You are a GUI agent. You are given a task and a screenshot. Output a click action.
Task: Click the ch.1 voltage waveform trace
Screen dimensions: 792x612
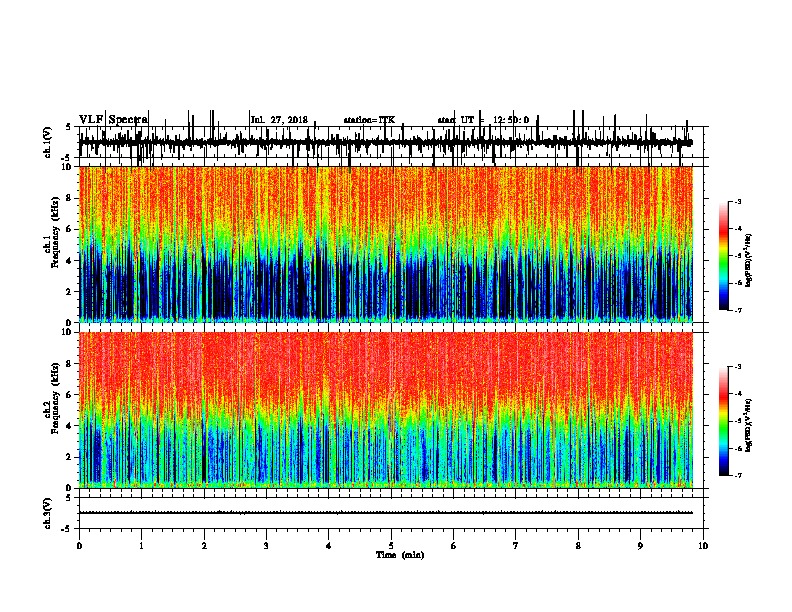385,143
